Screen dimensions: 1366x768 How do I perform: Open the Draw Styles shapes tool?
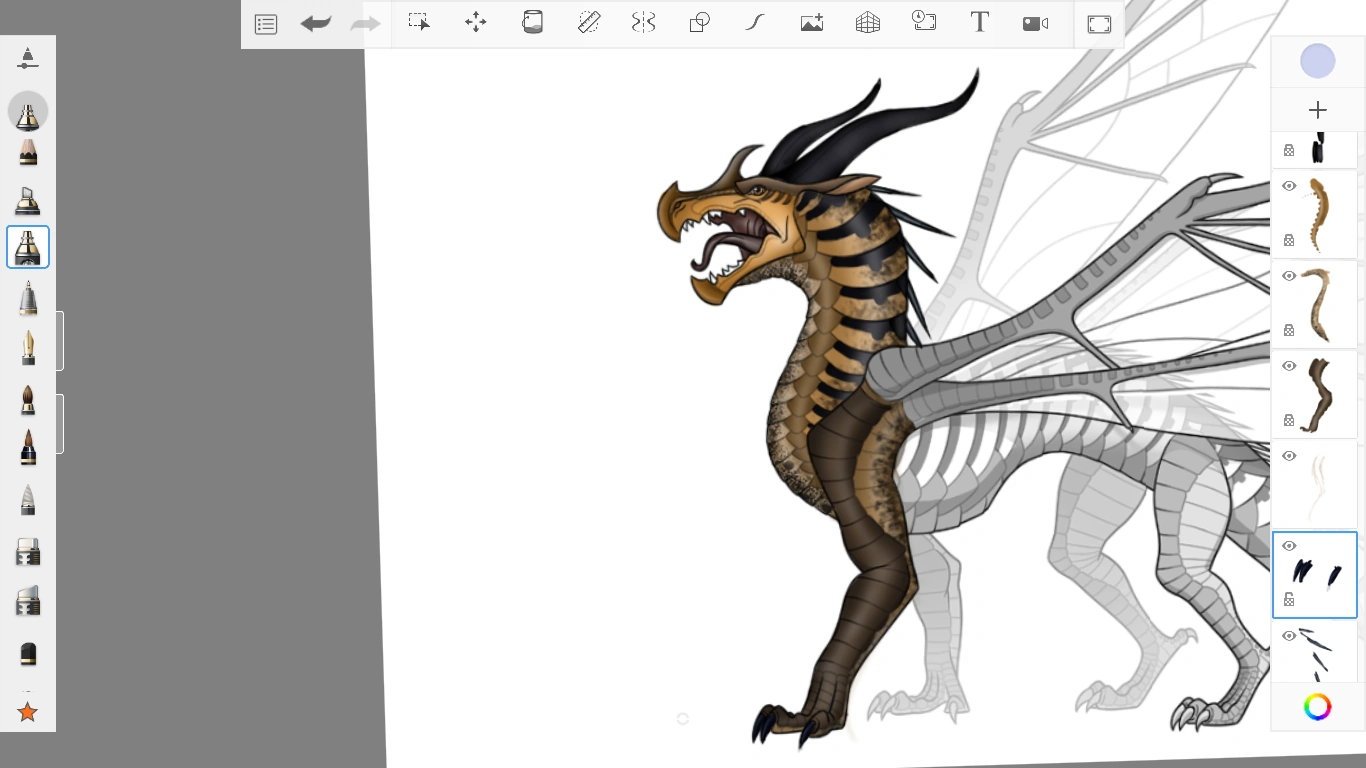tap(700, 23)
